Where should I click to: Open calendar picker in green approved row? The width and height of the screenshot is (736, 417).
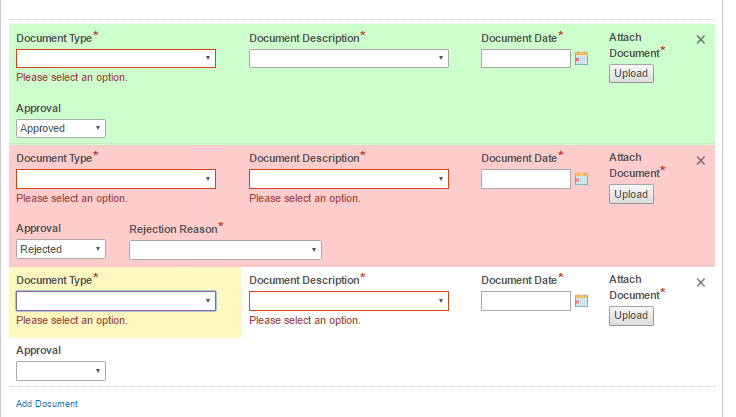pyautogui.click(x=581, y=58)
